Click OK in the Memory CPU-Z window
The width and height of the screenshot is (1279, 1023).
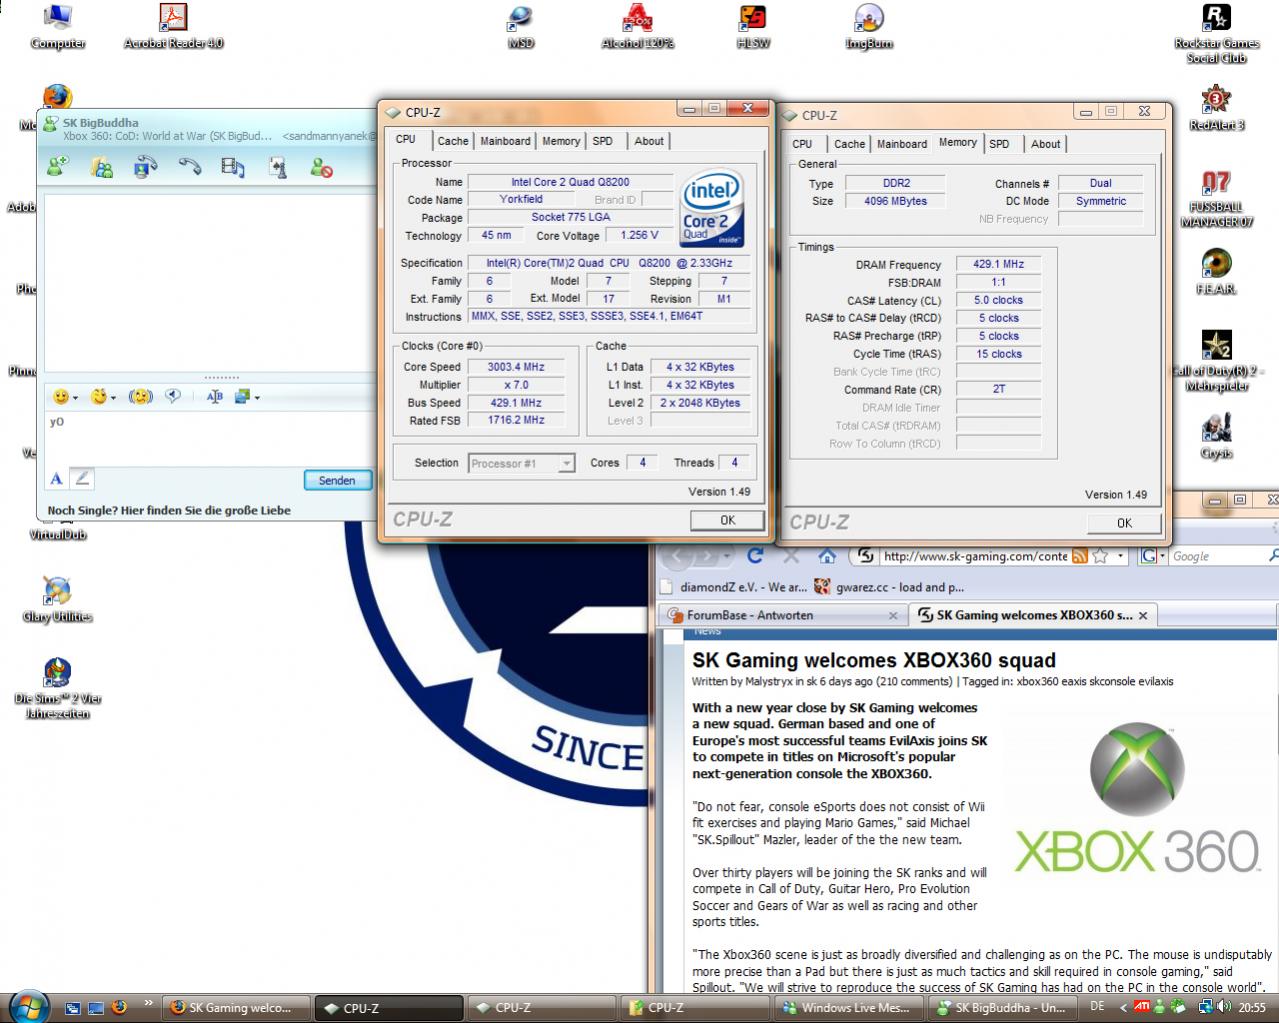[x=1124, y=523]
